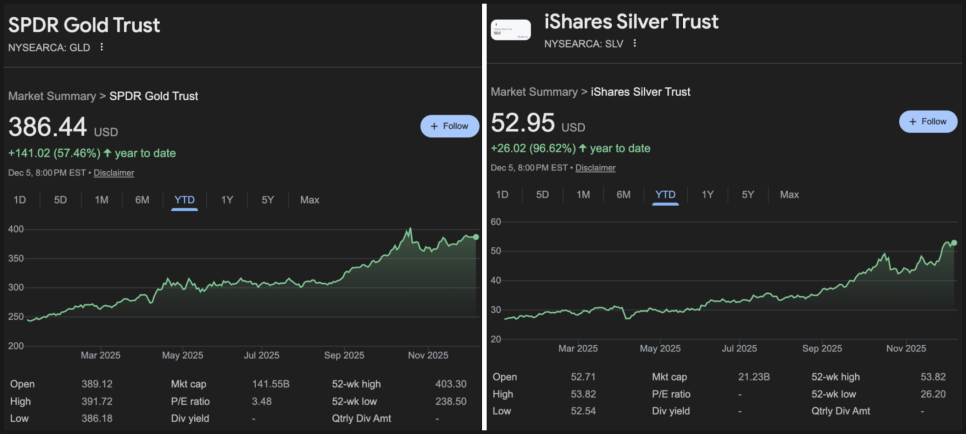This screenshot has height=434, width=966.
Task: Choose the Max range for the silver chart
Action: tap(790, 195)
